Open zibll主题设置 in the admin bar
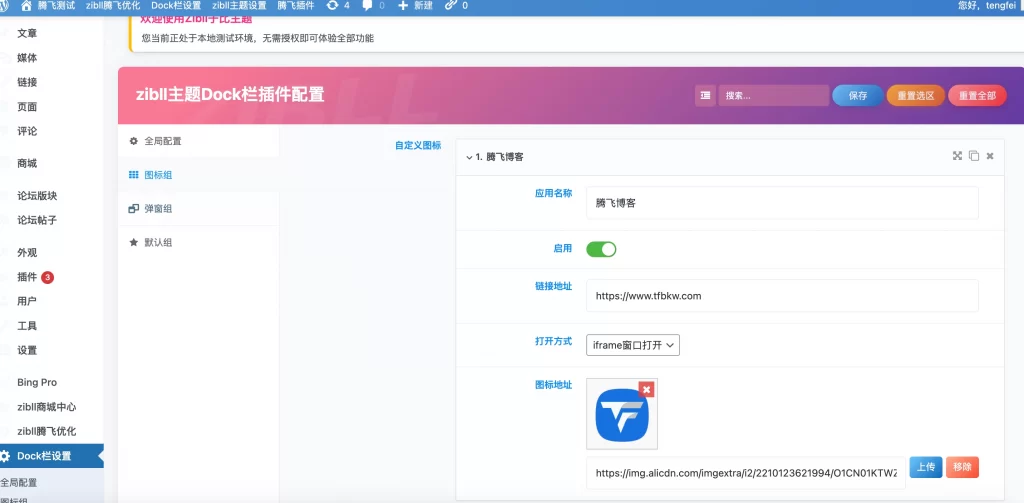 tap(239, 5)
